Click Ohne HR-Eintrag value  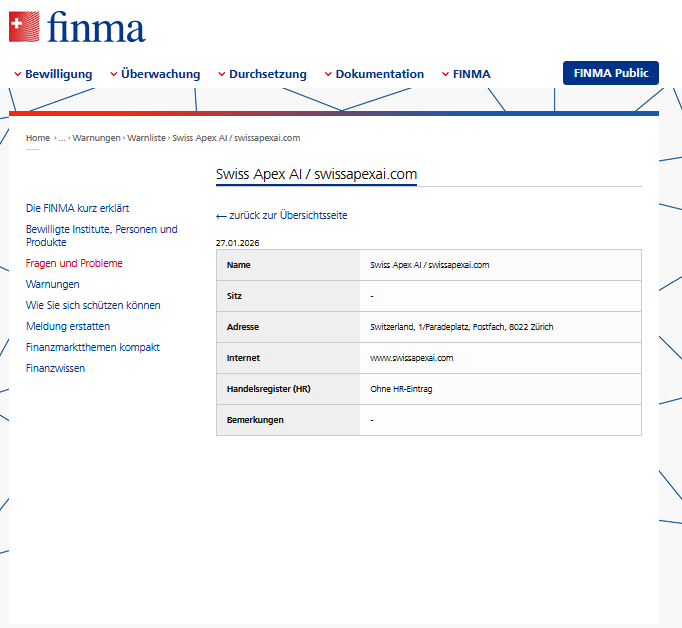tap(401, 389)
